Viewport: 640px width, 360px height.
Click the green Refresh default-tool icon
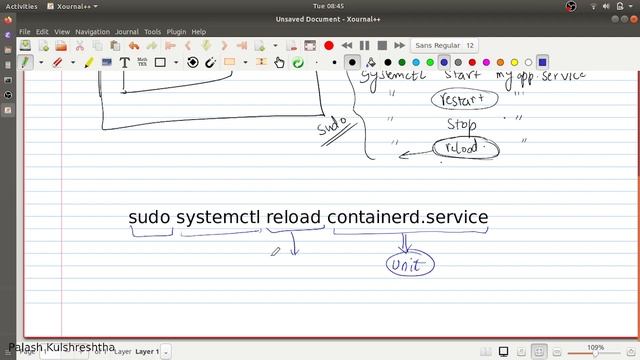point(298,62)
